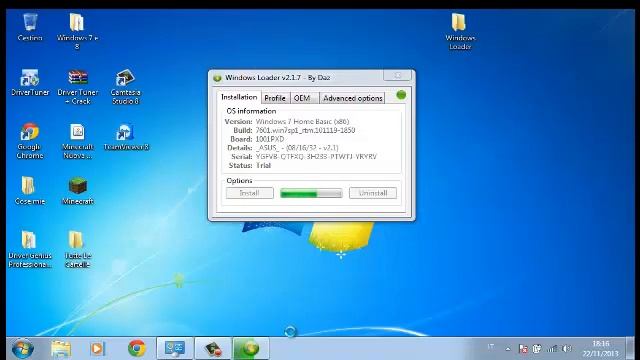Select the Windows 7 e 8 folder
640x360 pixels.
[x=77, y=31]
